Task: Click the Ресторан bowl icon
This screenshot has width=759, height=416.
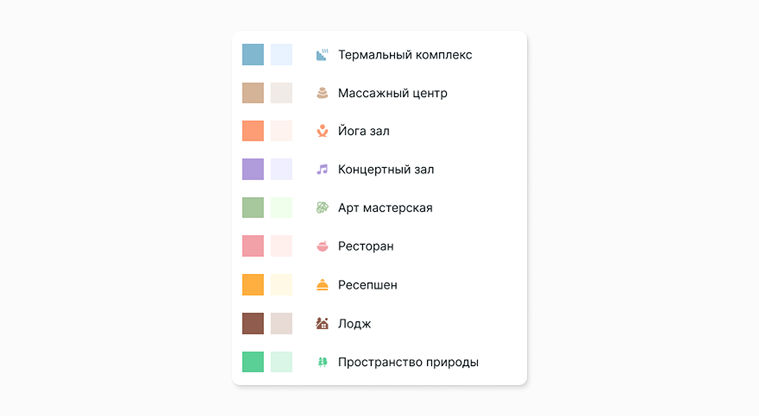Action: pyautogui.click(x=322, y=246)
